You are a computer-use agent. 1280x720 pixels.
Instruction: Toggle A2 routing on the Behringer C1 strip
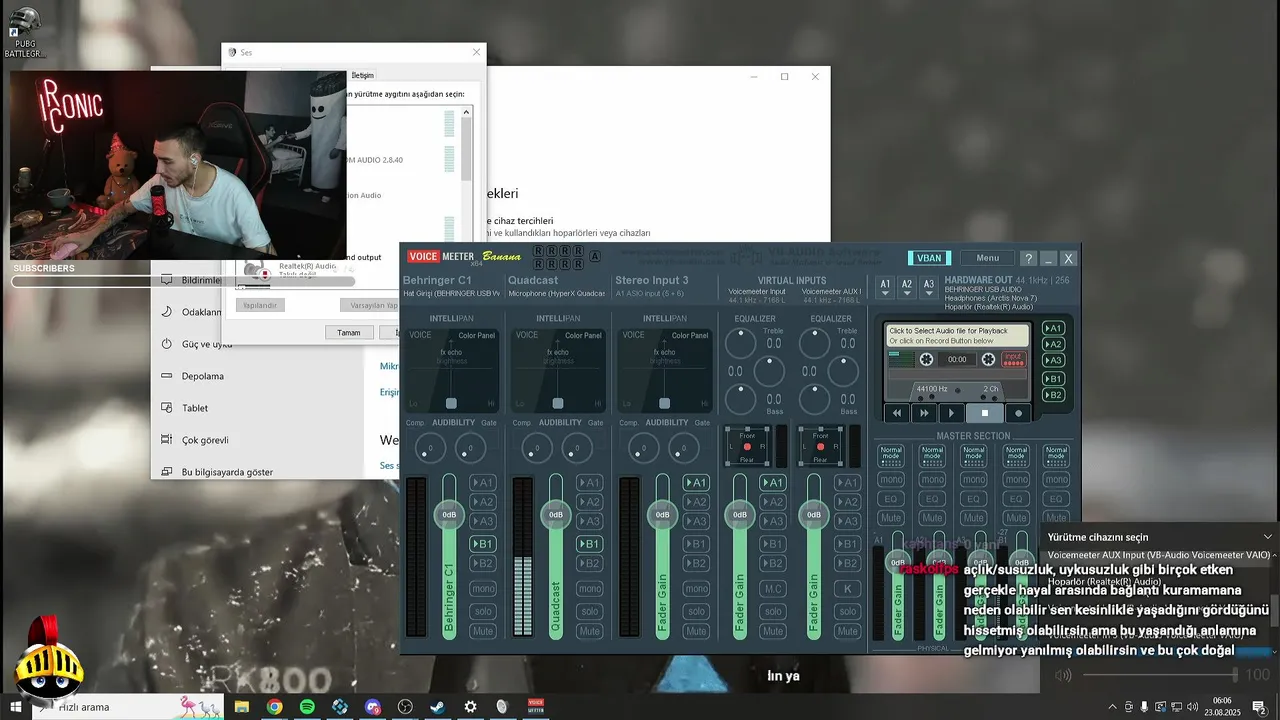(x=482, y=502)
